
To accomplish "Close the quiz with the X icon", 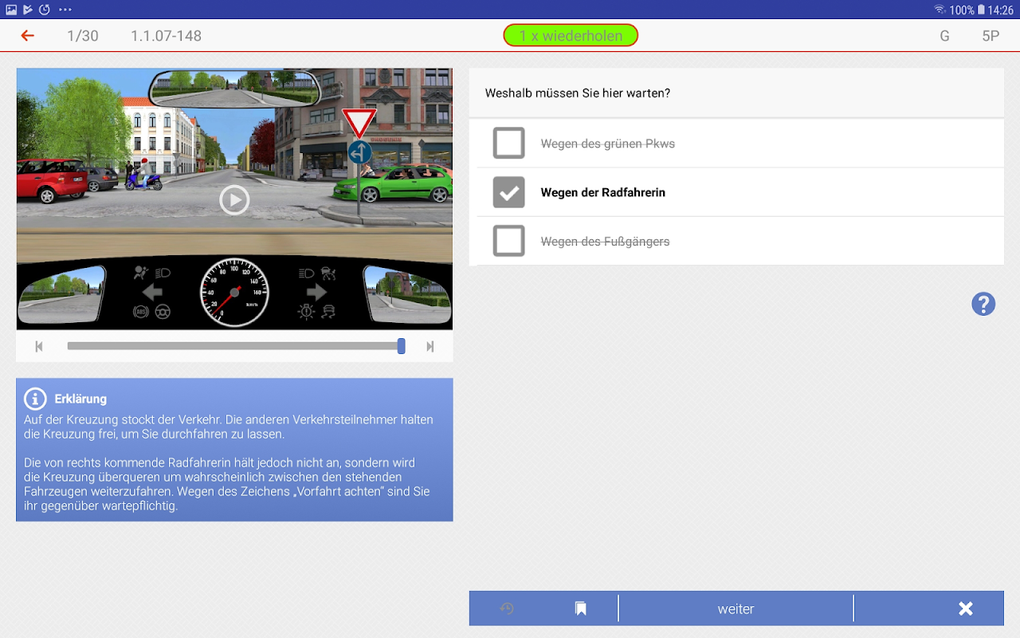I will [965, 609].
